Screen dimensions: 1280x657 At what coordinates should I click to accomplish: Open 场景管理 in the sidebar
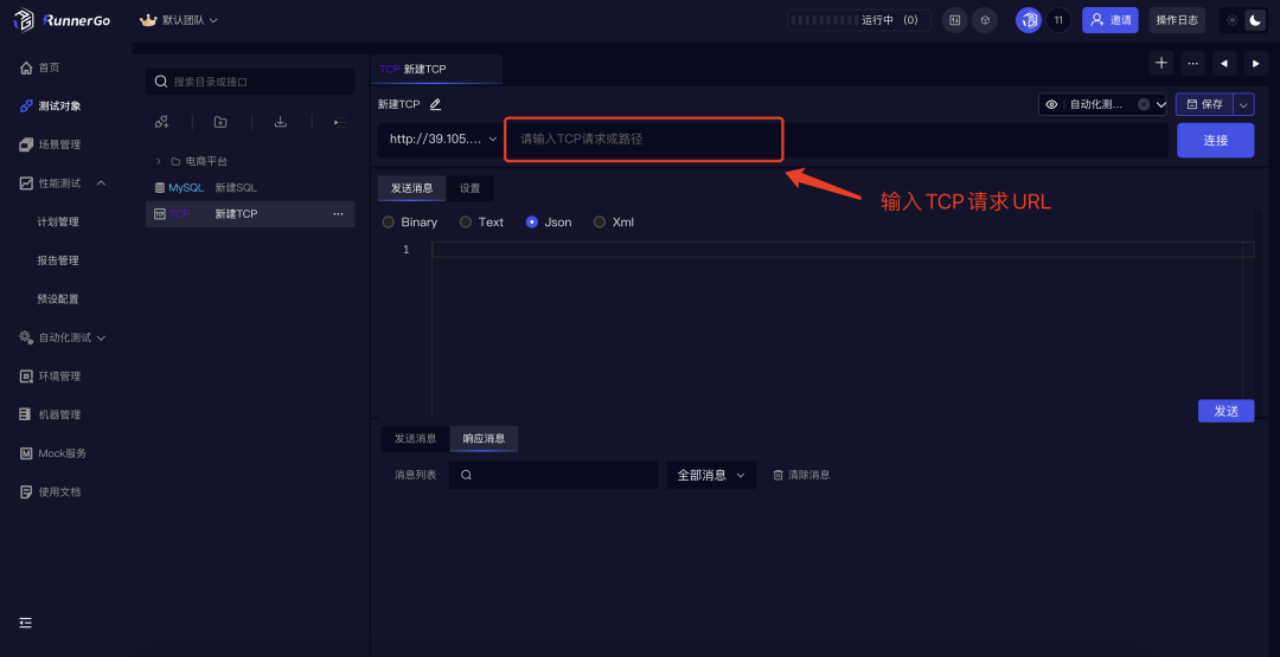pos(60,145)
